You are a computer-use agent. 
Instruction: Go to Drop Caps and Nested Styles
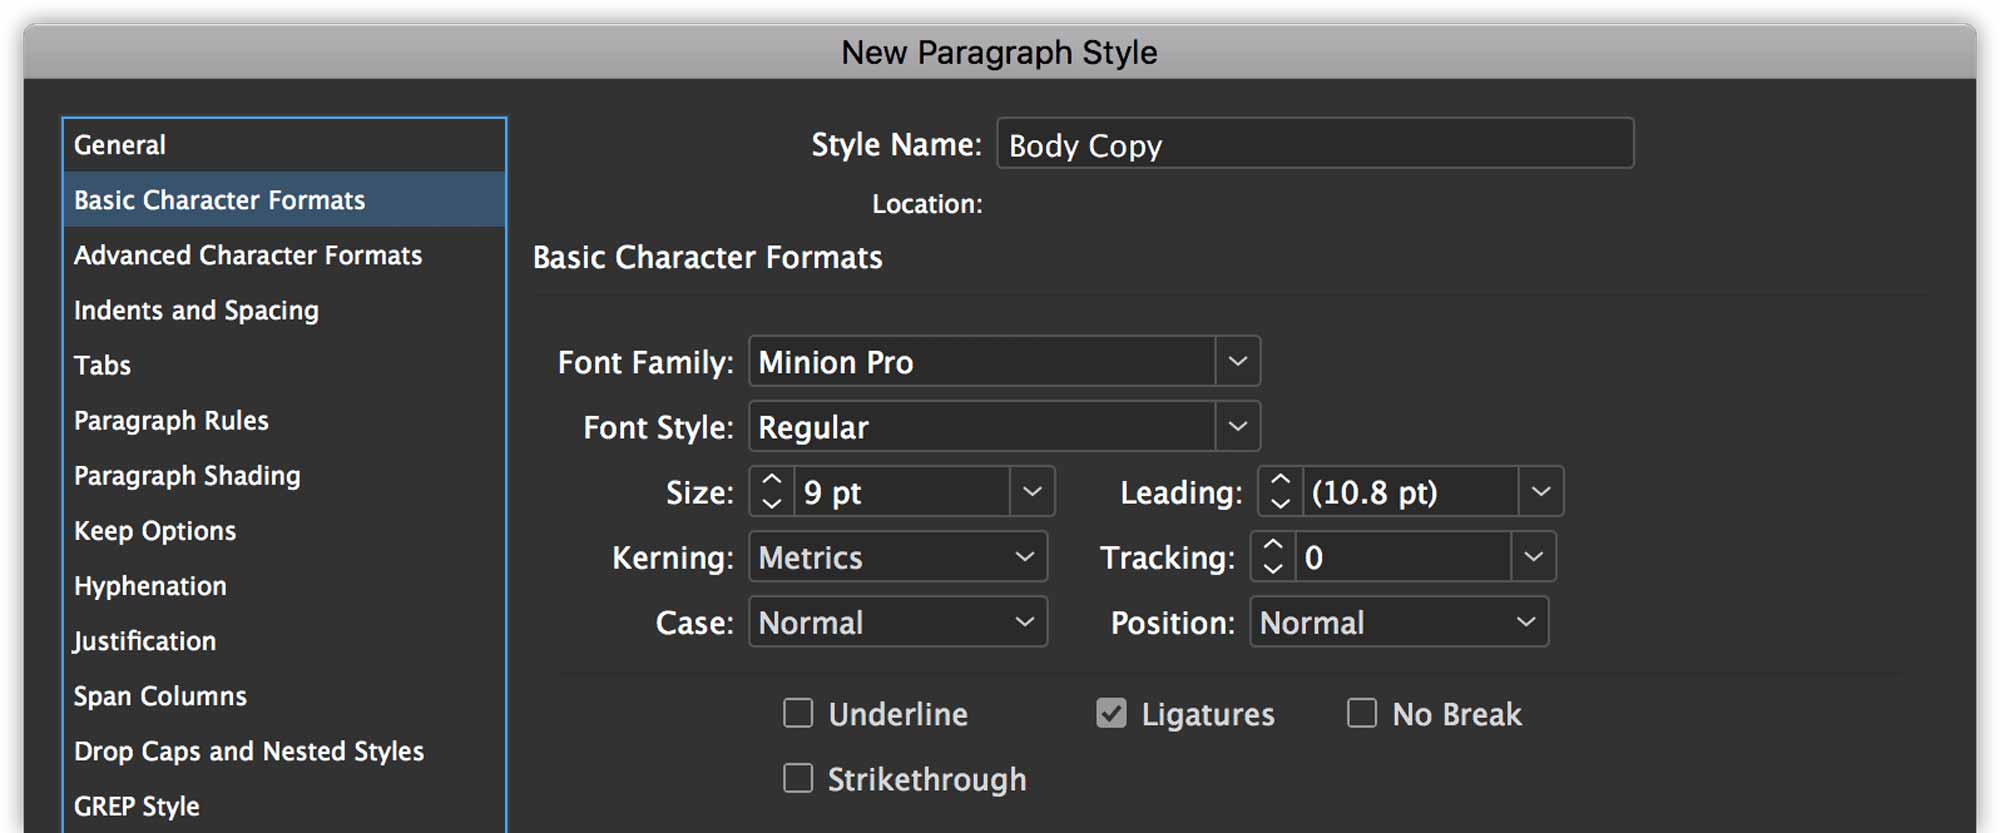click(249, 751)
